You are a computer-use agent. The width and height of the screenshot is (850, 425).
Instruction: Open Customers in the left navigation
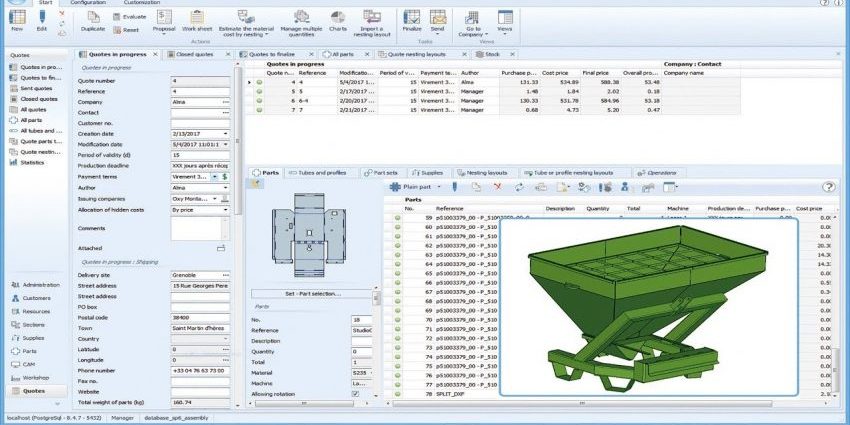[36, 297]
